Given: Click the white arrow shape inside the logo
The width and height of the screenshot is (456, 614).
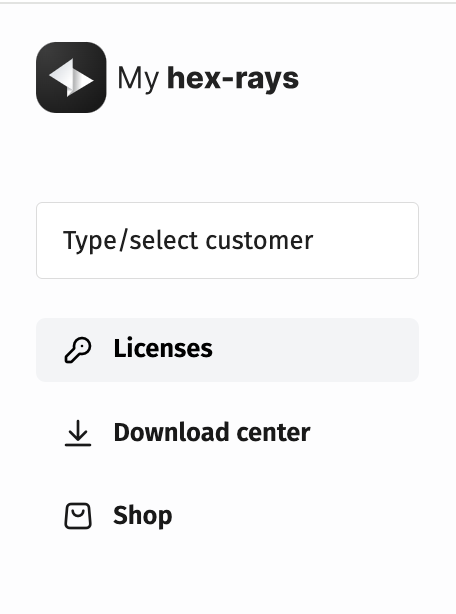Looking at the screenshot, I should click(71, 78).
